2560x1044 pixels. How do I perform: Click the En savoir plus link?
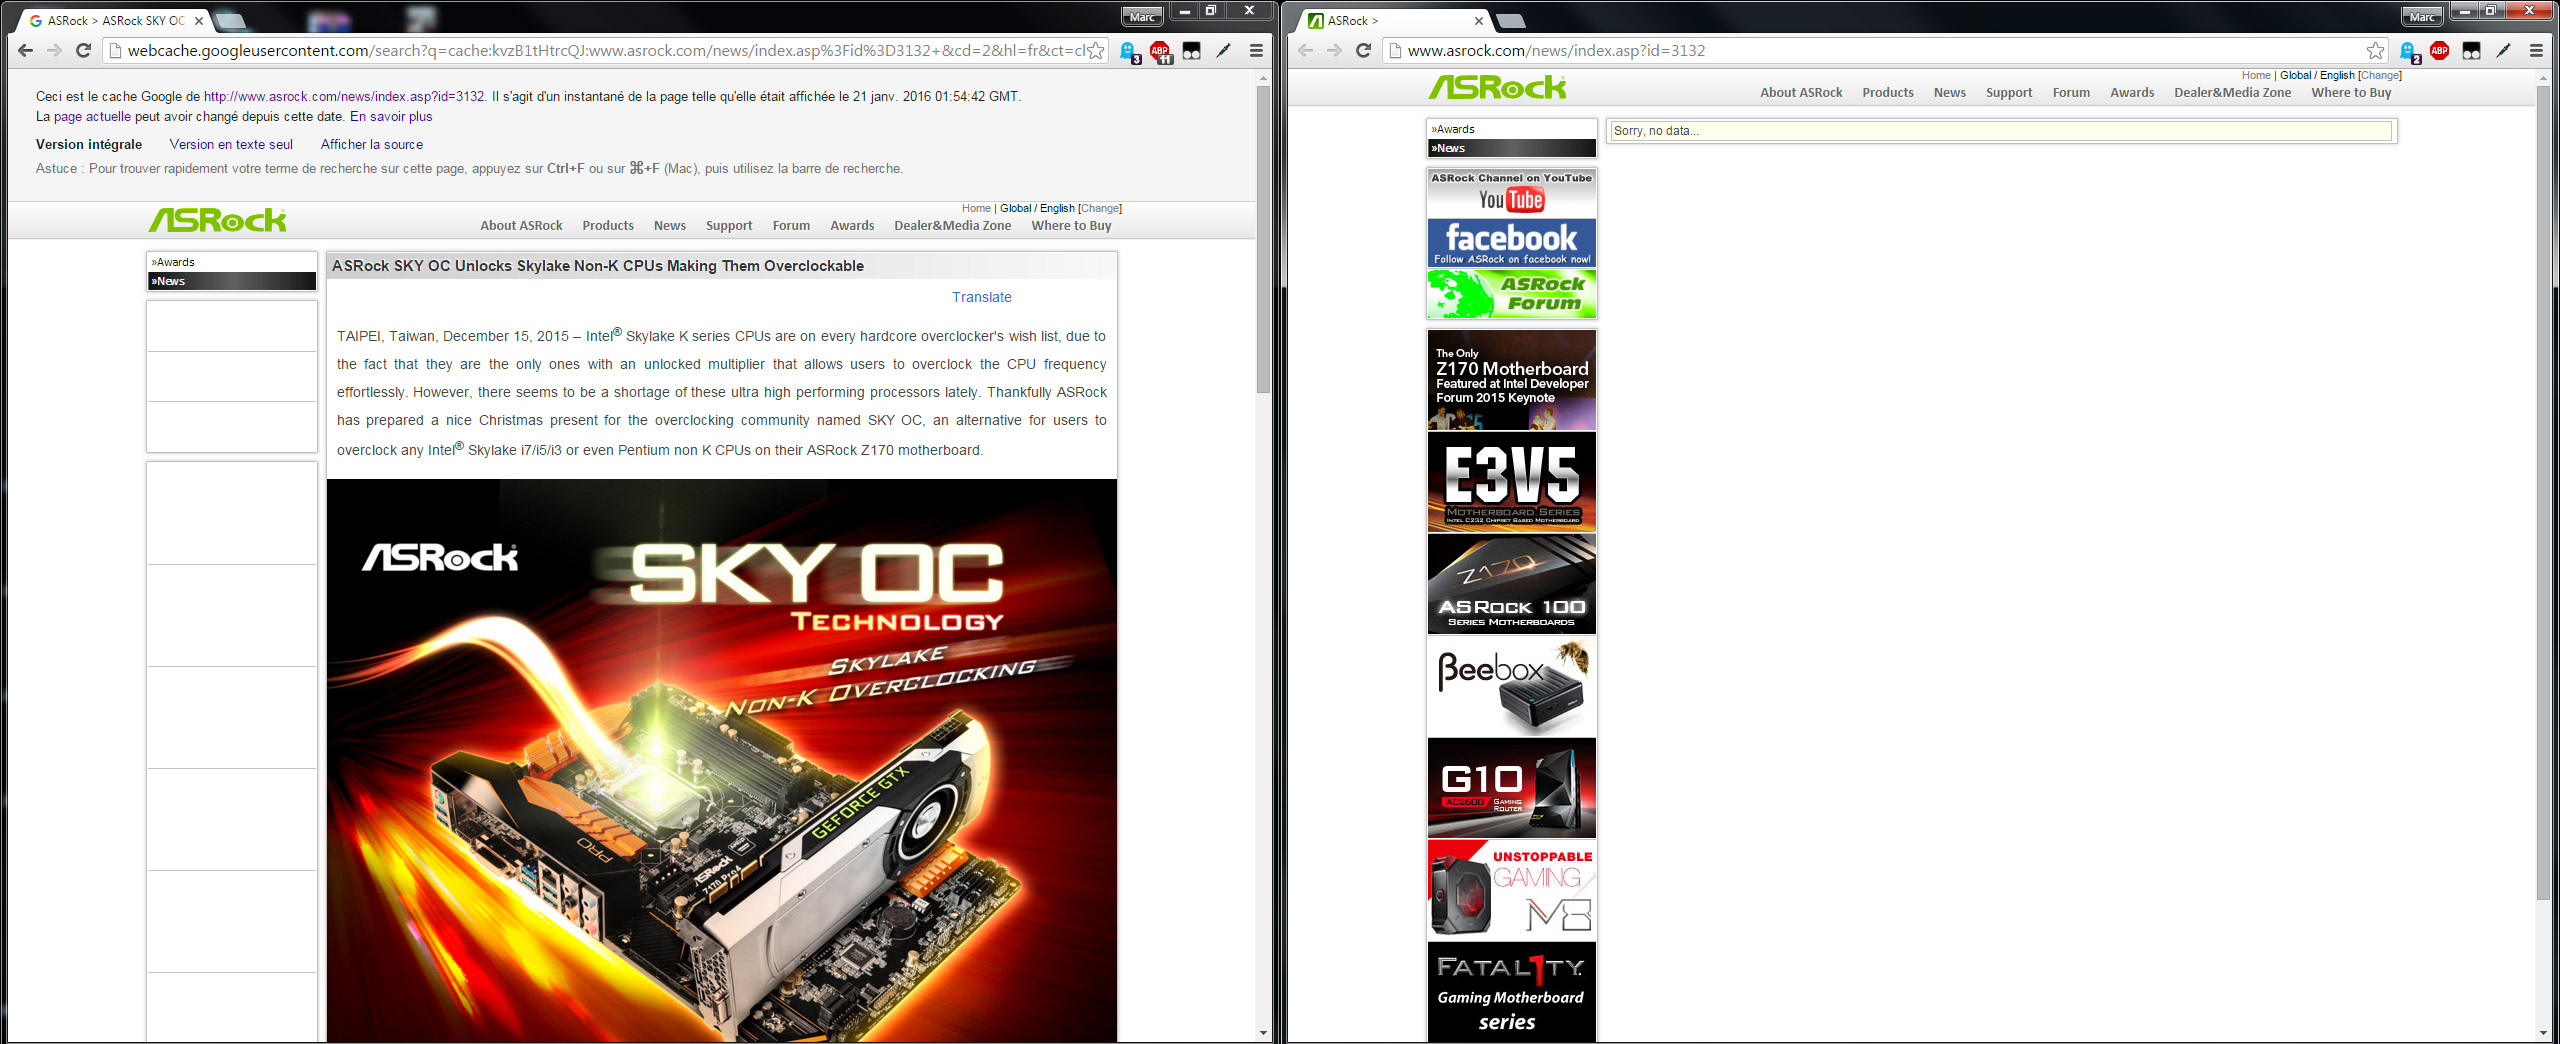[391, 116]
